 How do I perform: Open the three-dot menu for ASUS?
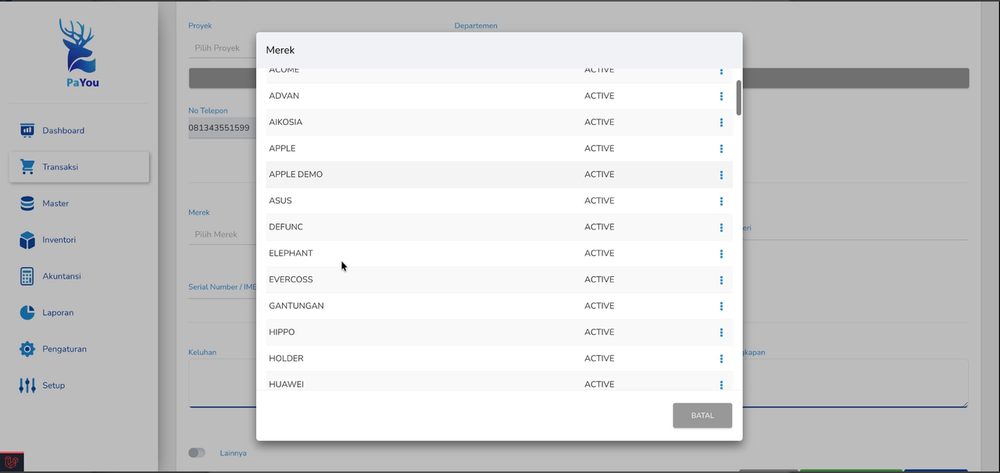[721, 201]
